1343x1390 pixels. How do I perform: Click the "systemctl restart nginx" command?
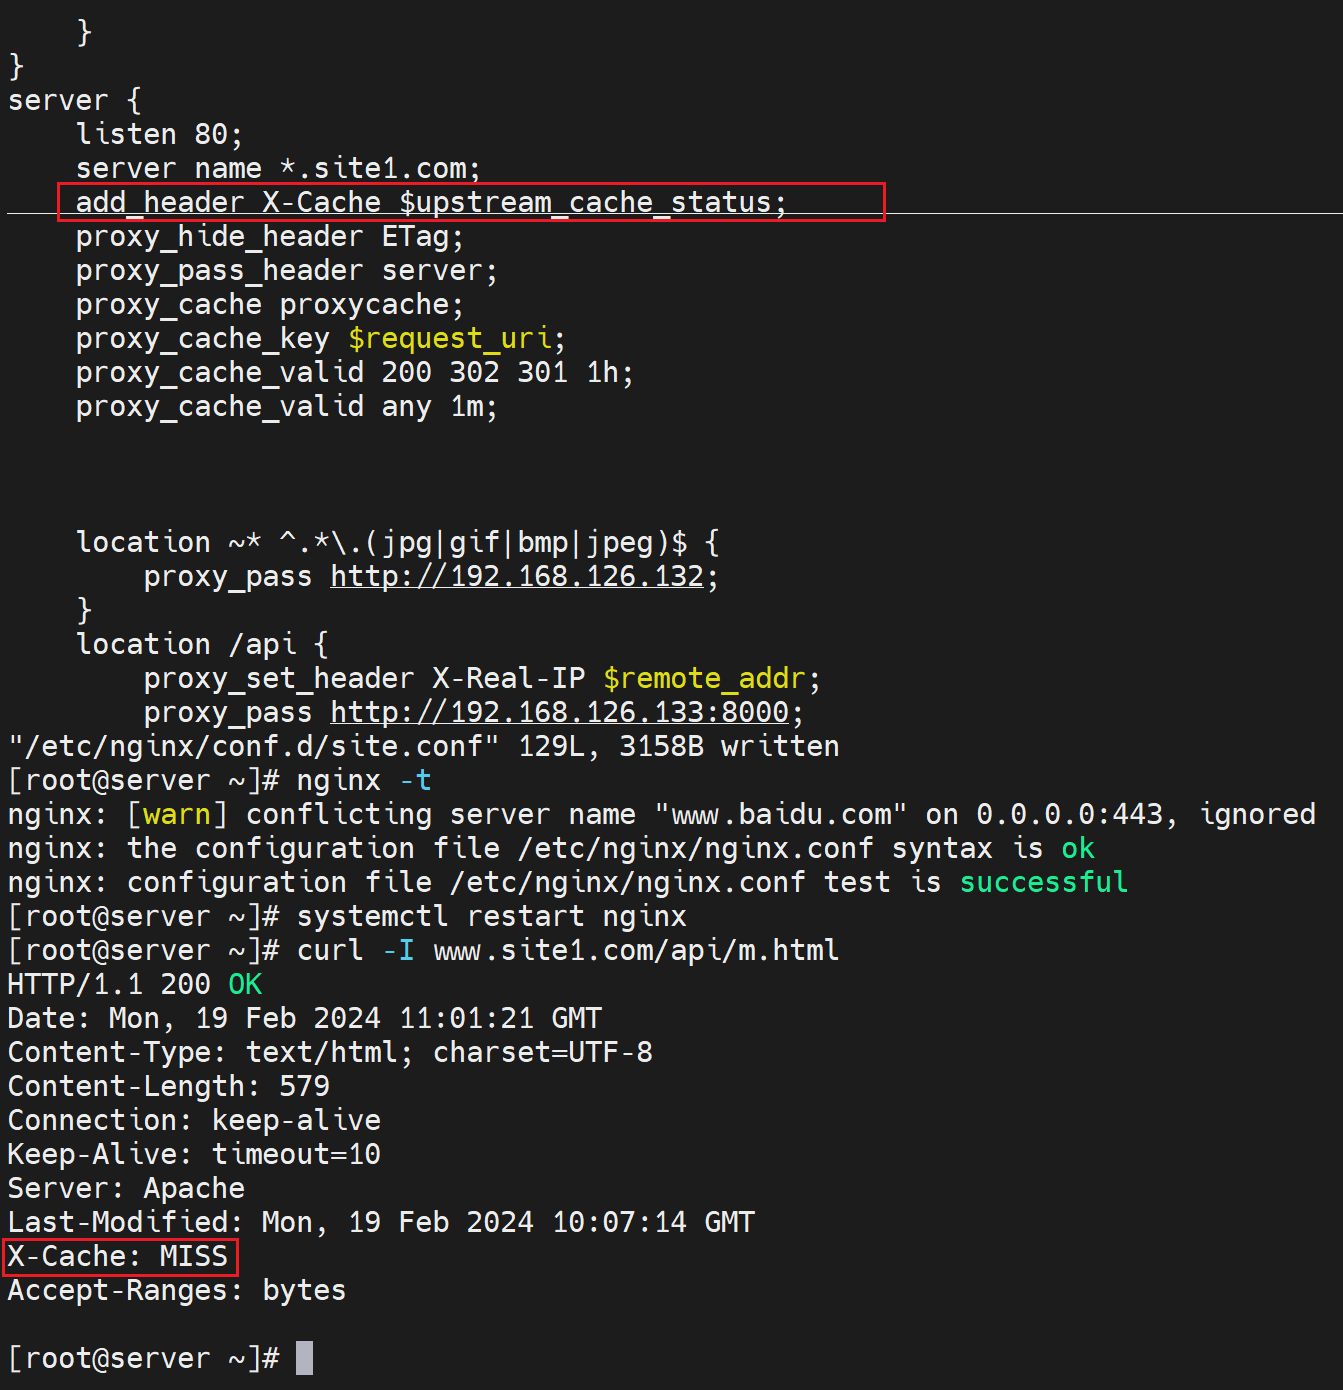pos(491,916)
